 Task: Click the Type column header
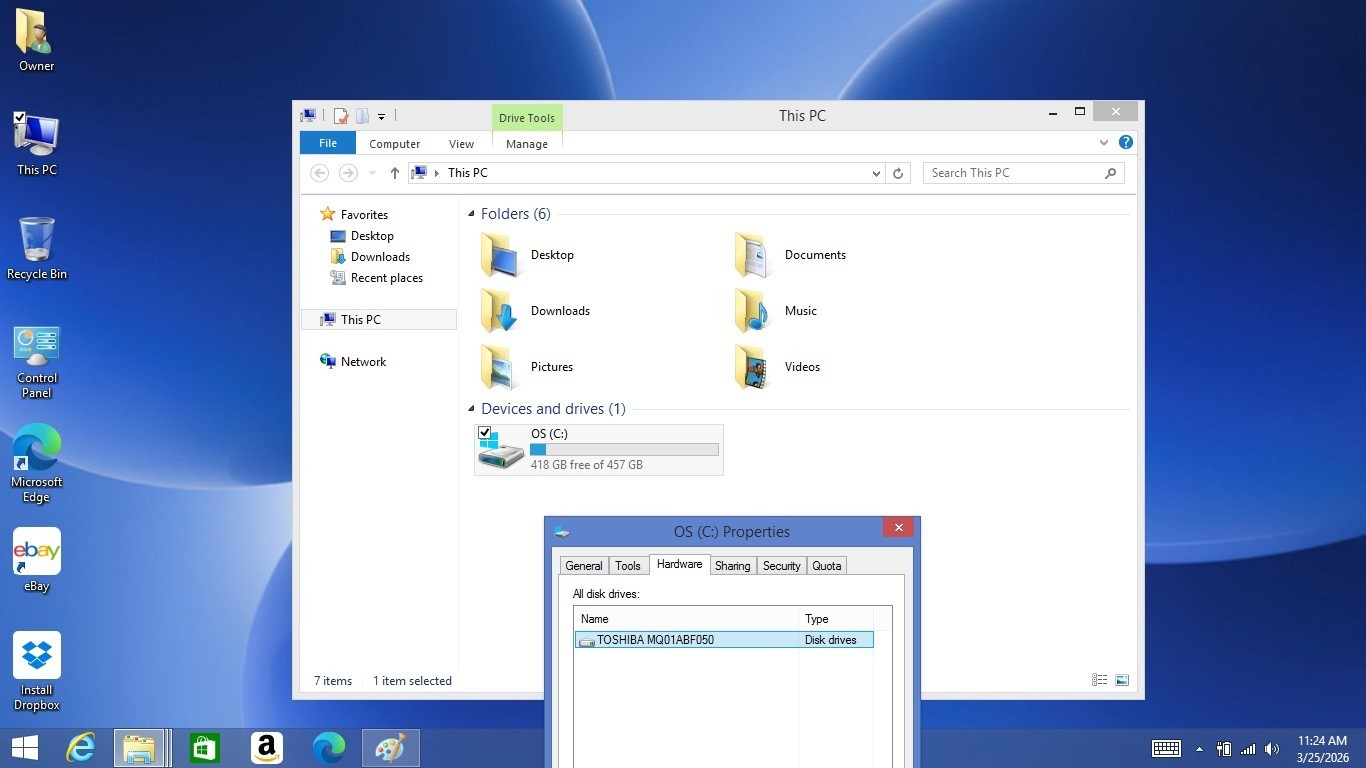[x=836, y=619]
